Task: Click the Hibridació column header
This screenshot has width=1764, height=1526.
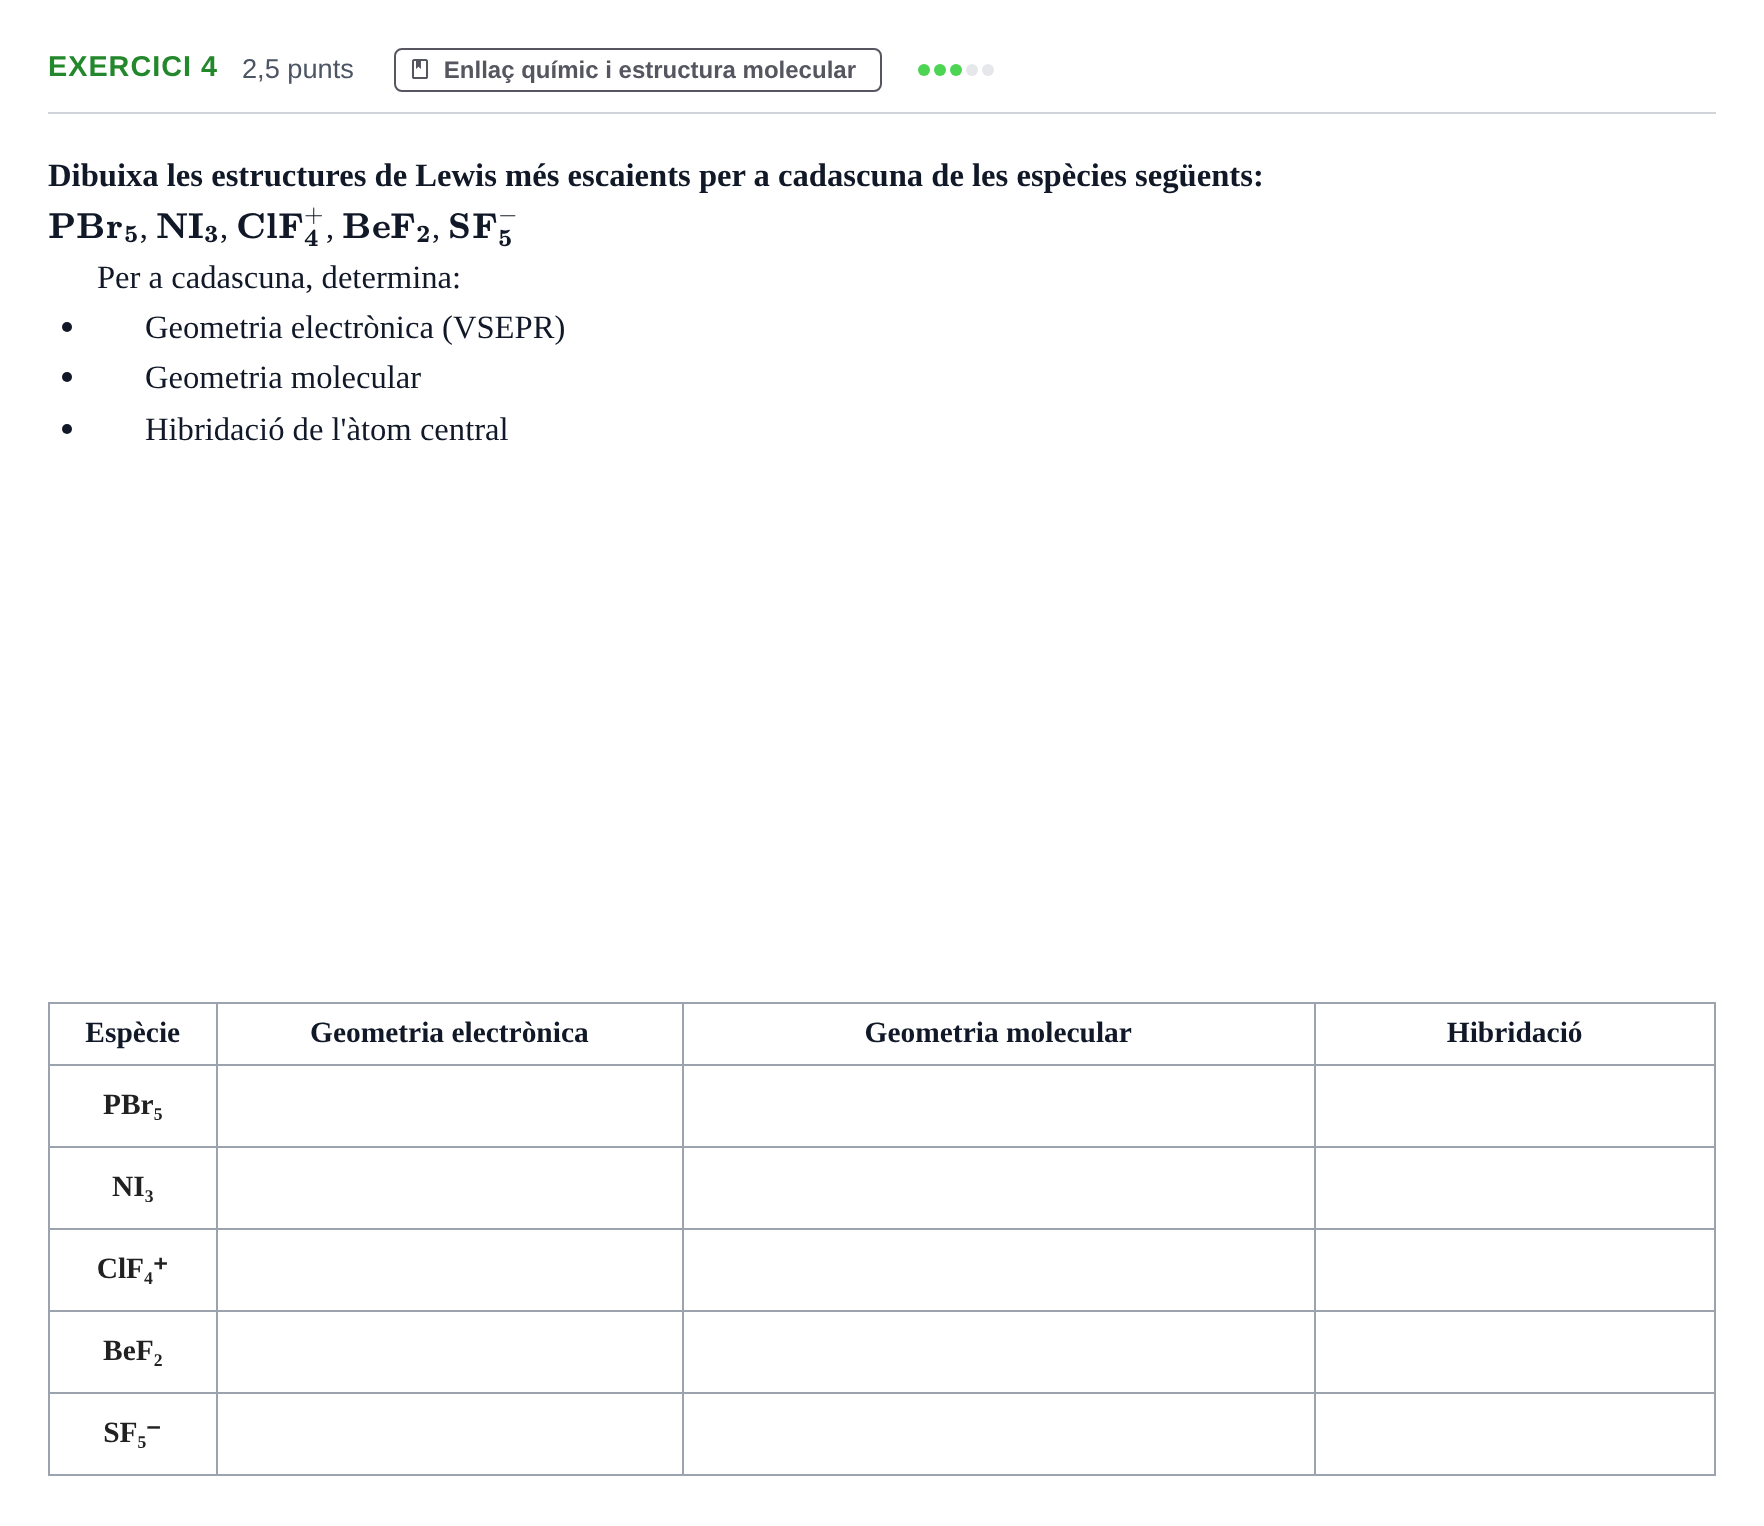Action: tap(1515, 1034)
